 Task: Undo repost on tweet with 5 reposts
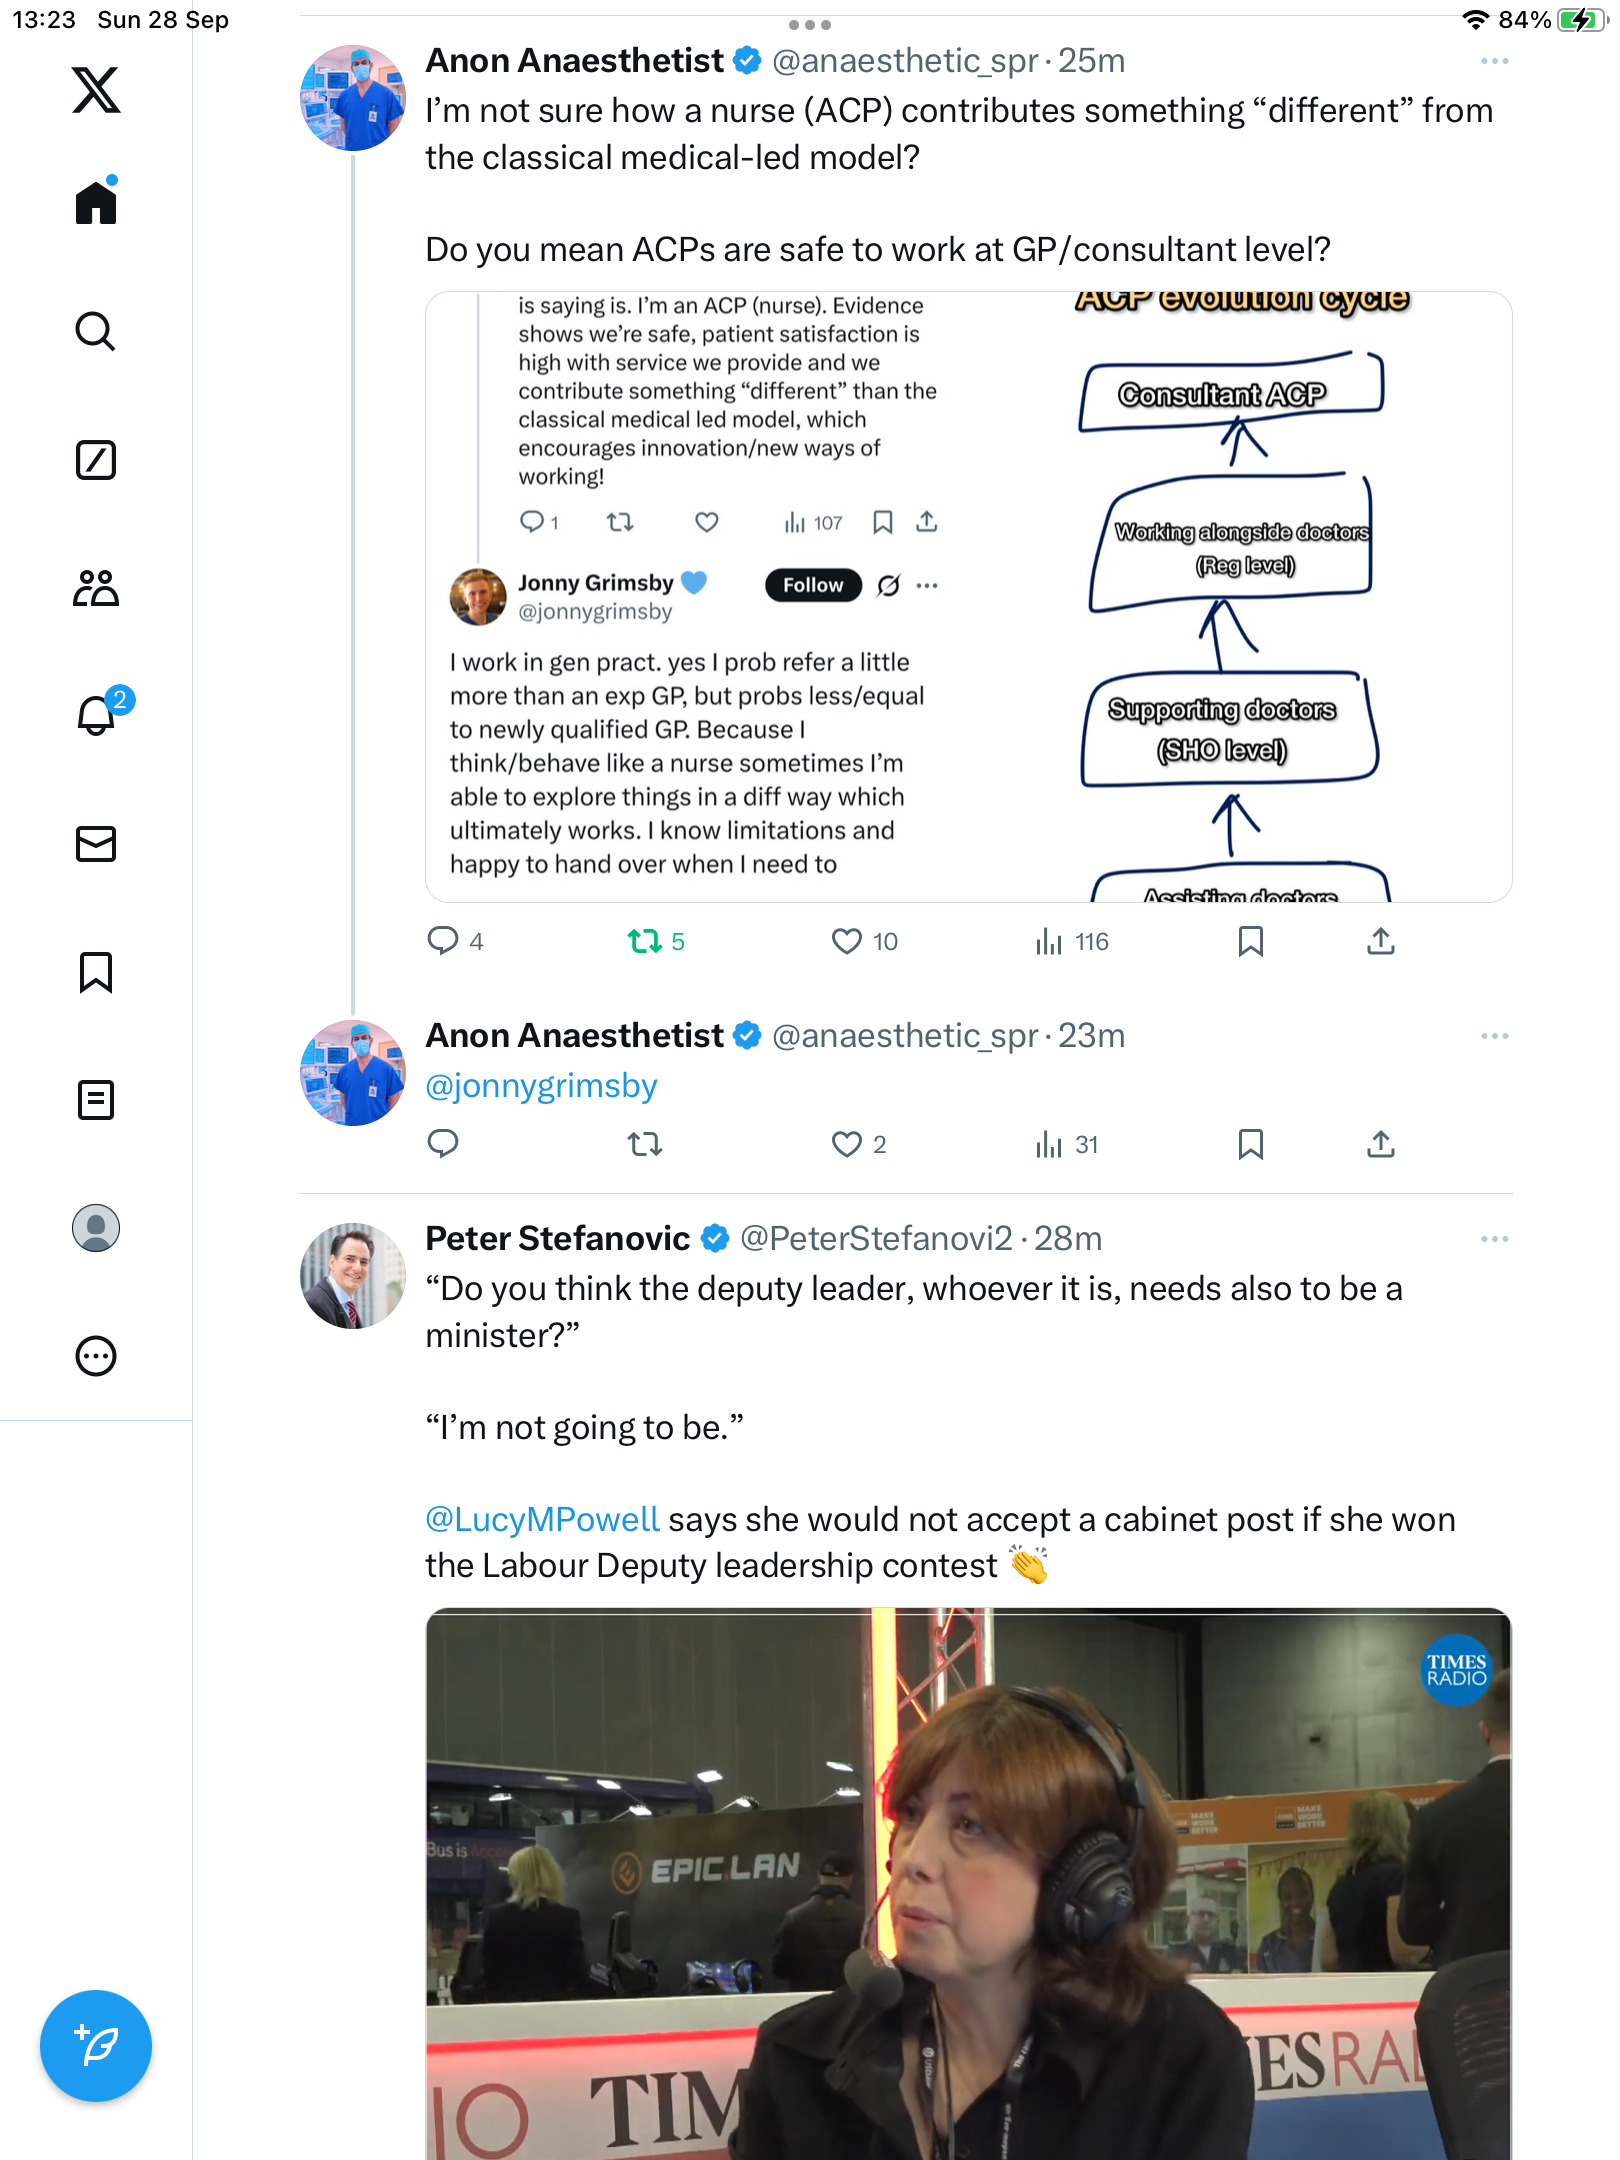tap(645, 941)
